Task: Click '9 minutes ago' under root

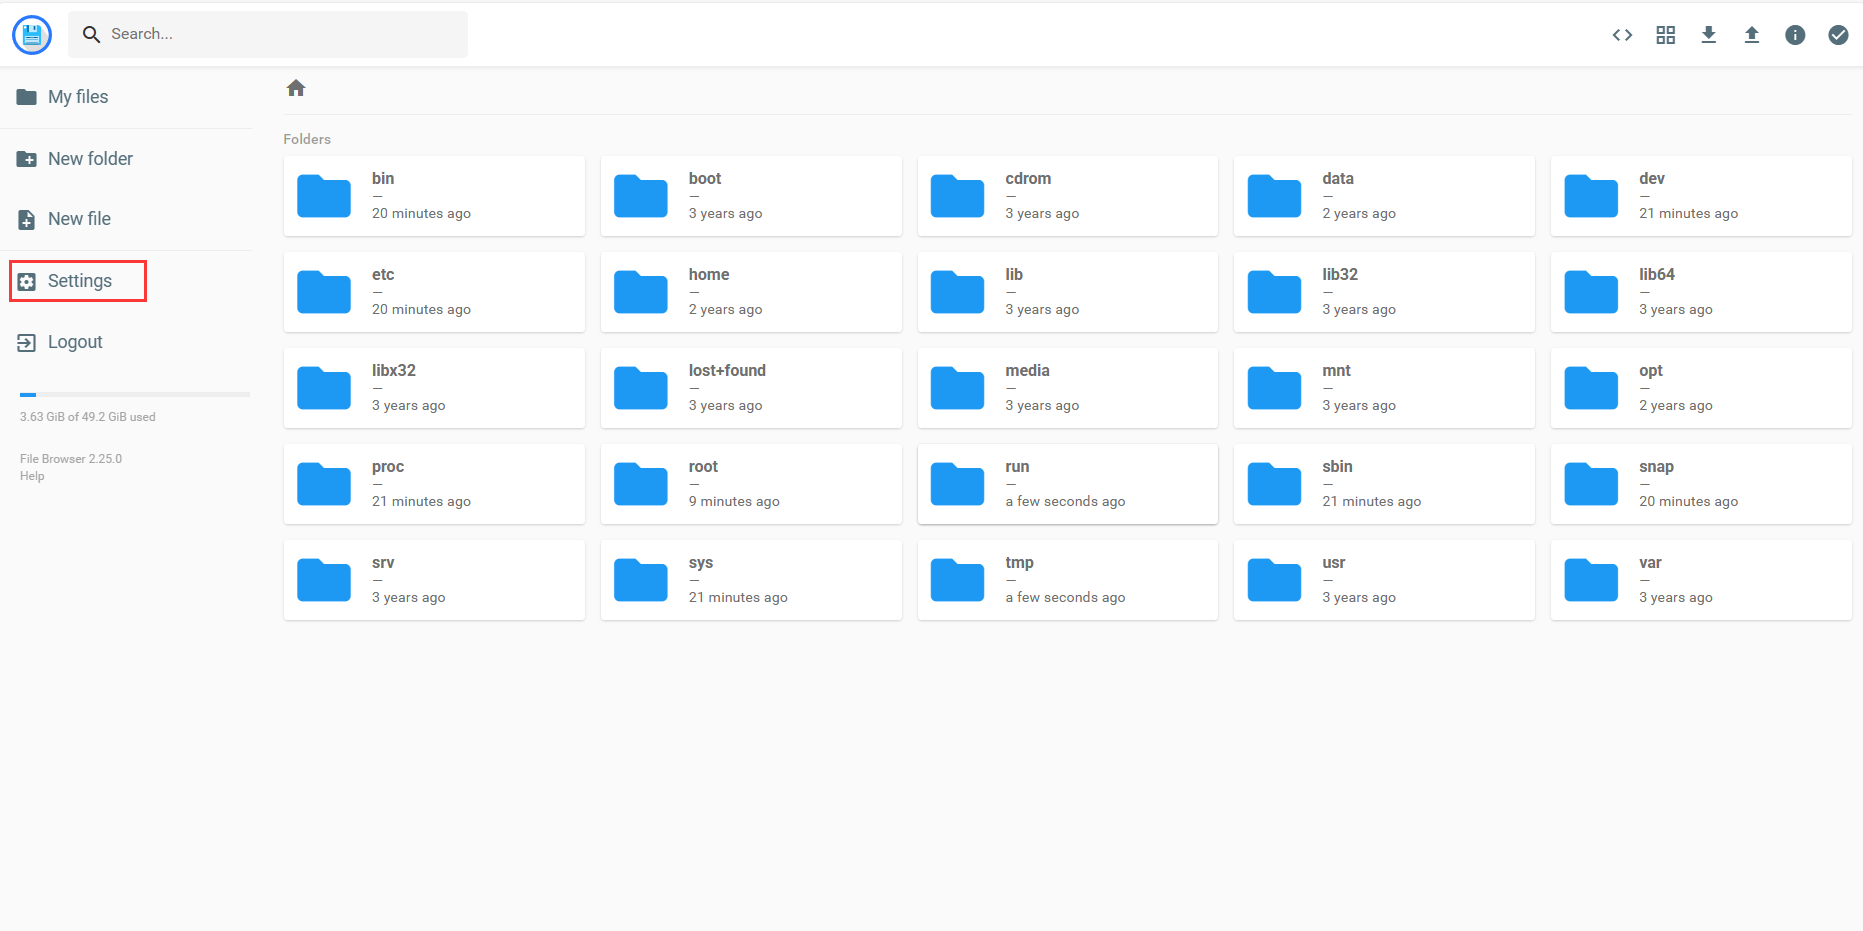Action: tap(734, 502)
